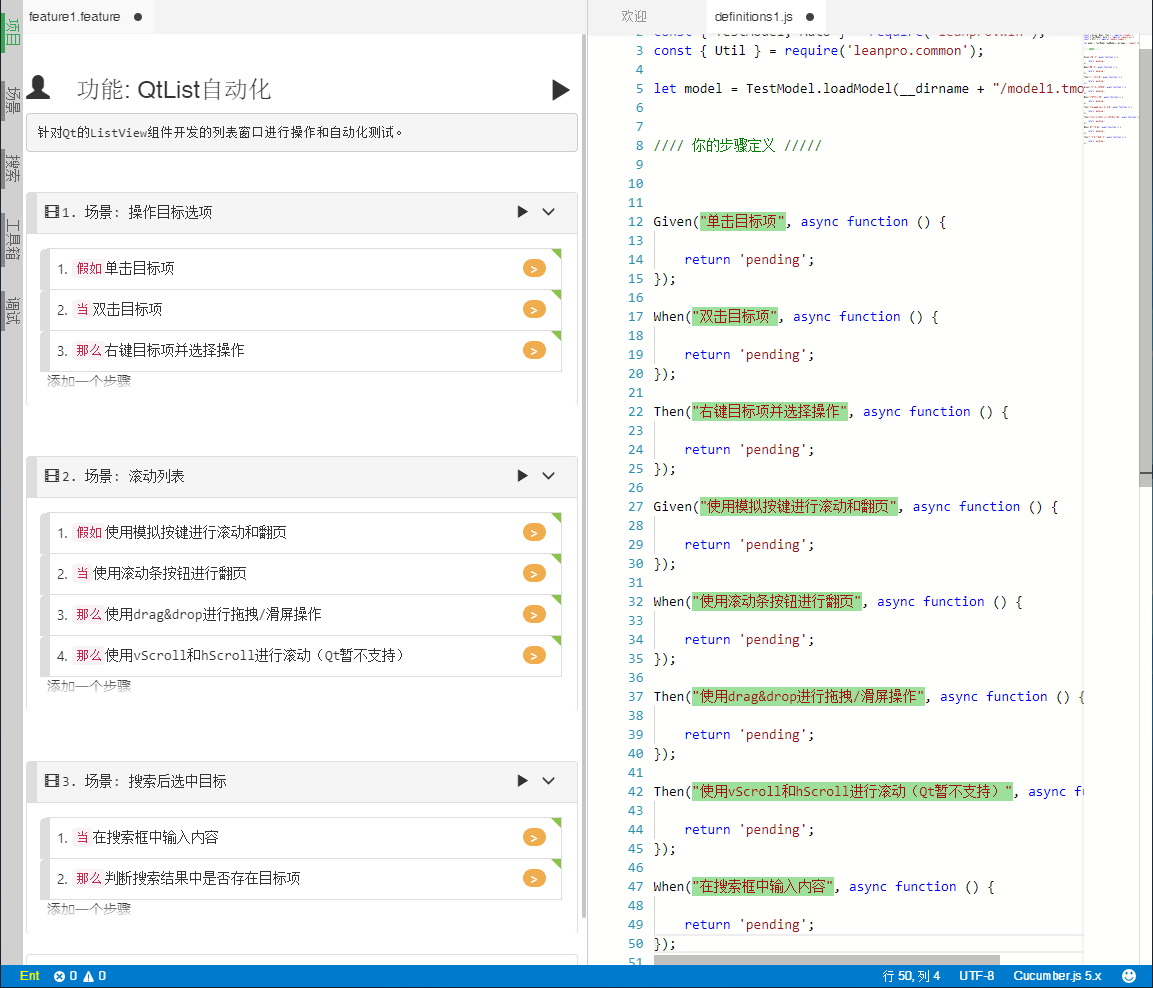Select step 那么 判断搜索结果中是否存在目标项
This screenshot has width=1153, height=988.
coord(301,878)
